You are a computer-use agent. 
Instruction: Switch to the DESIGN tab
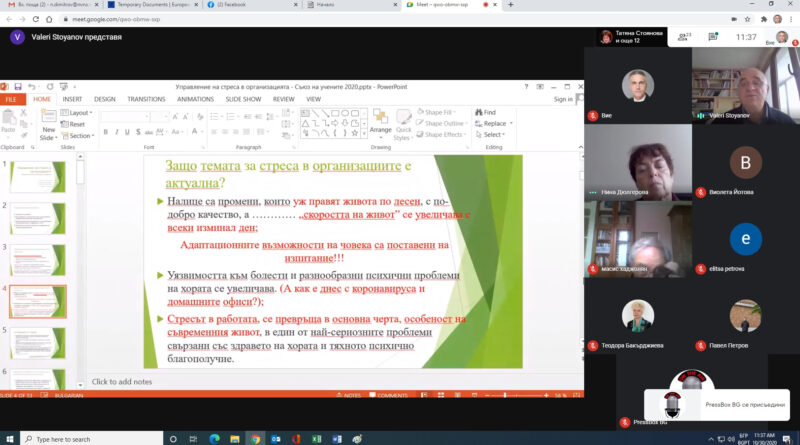[x=105, y=100]
